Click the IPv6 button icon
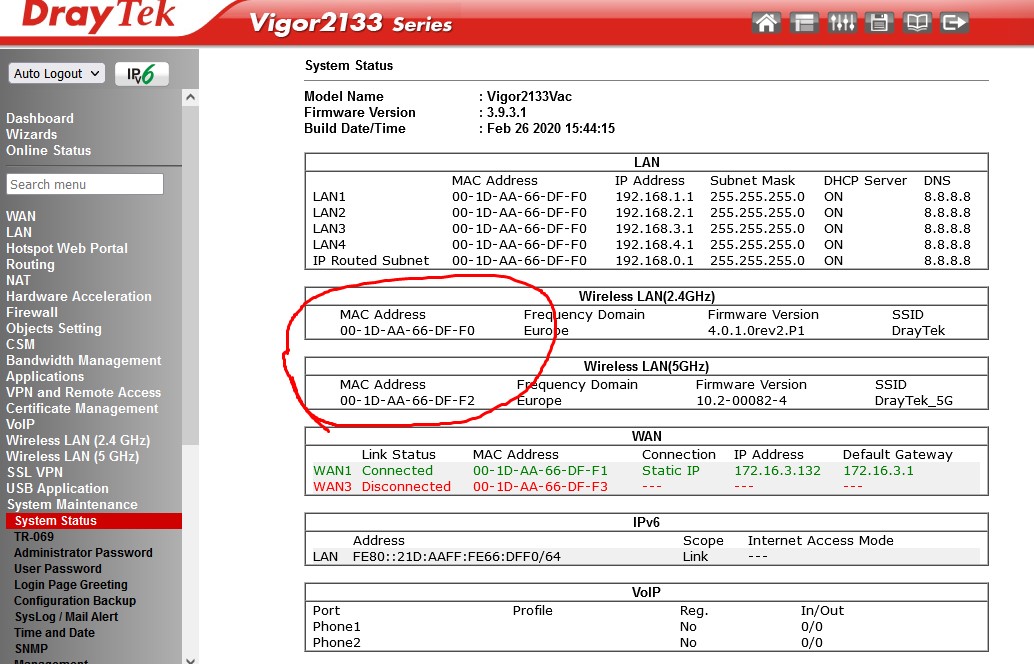Image resolution: width=1034 pixels, height=664 pixels. [142, 74]
